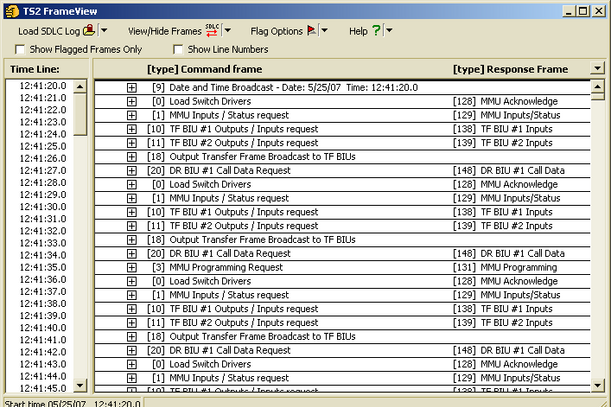Viewport: 611px width, 407px height.
Task: Open the Help dropdown arrow
Action: click(389, 31)
